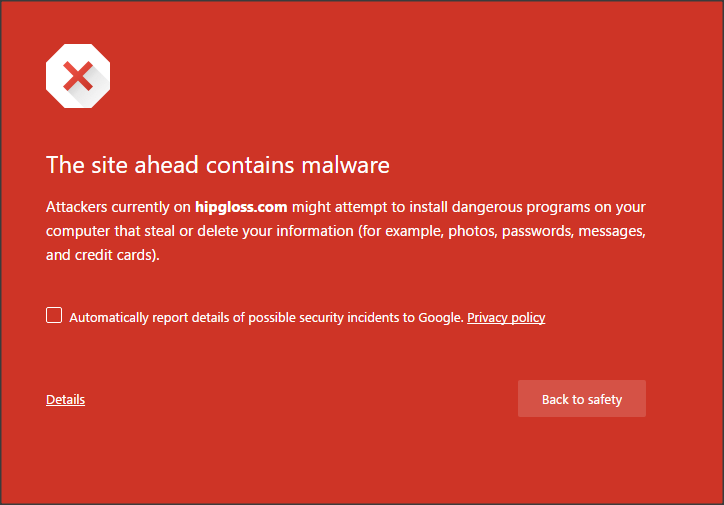Click the word 'messages' in the warning text
724x505 pixels.
click(x=612, y=231)
